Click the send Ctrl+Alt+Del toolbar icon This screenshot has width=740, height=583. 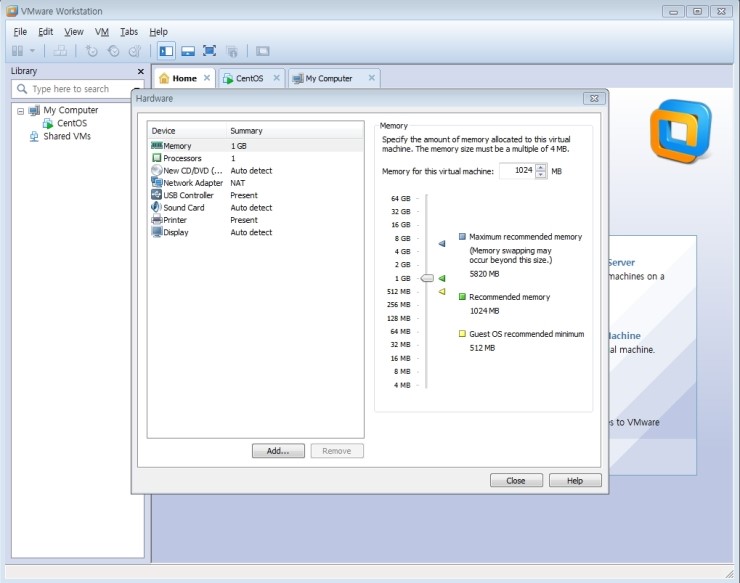[x=60, y=51]
